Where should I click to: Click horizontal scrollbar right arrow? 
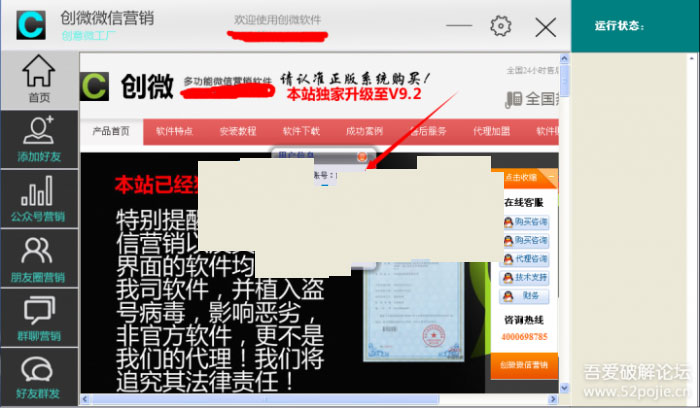coord(553,399)
